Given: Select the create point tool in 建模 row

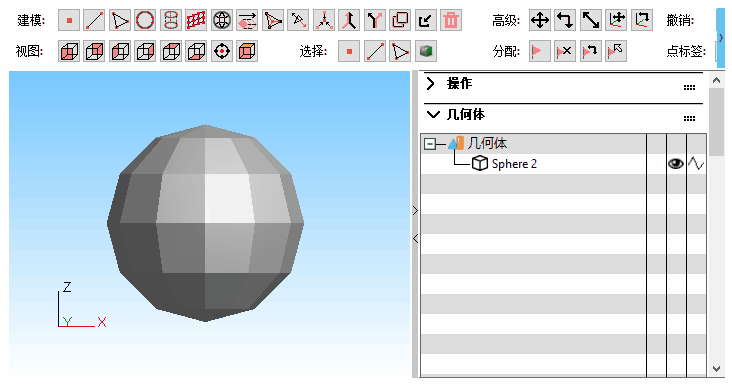Looking at the screenshot, I should [69, 21].
